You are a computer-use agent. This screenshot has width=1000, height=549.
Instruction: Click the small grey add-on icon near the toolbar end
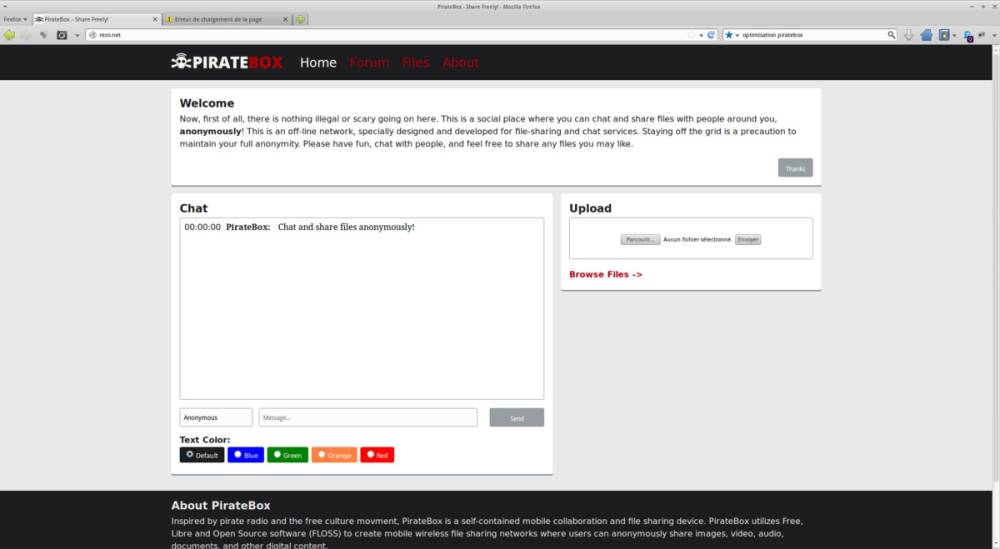coord(982,34)
